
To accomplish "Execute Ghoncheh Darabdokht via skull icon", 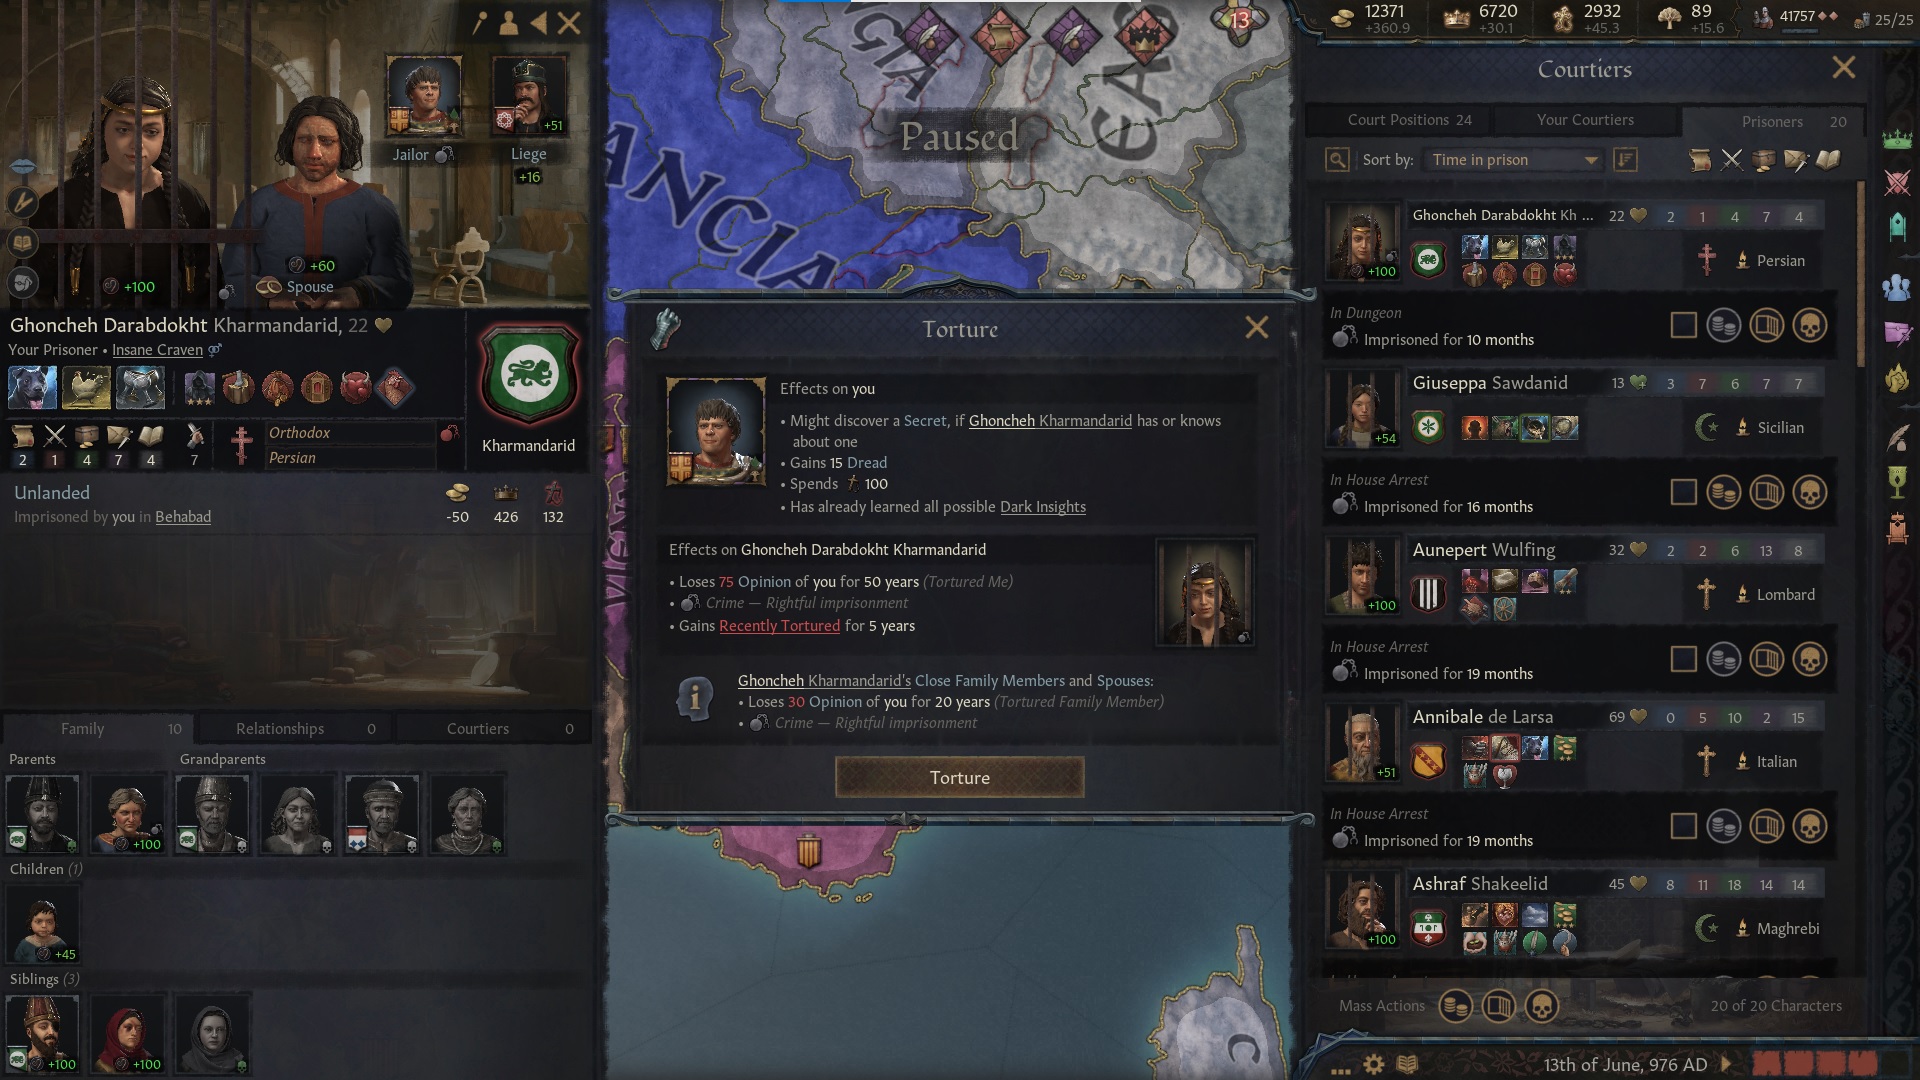I will tap(1809, 326).
